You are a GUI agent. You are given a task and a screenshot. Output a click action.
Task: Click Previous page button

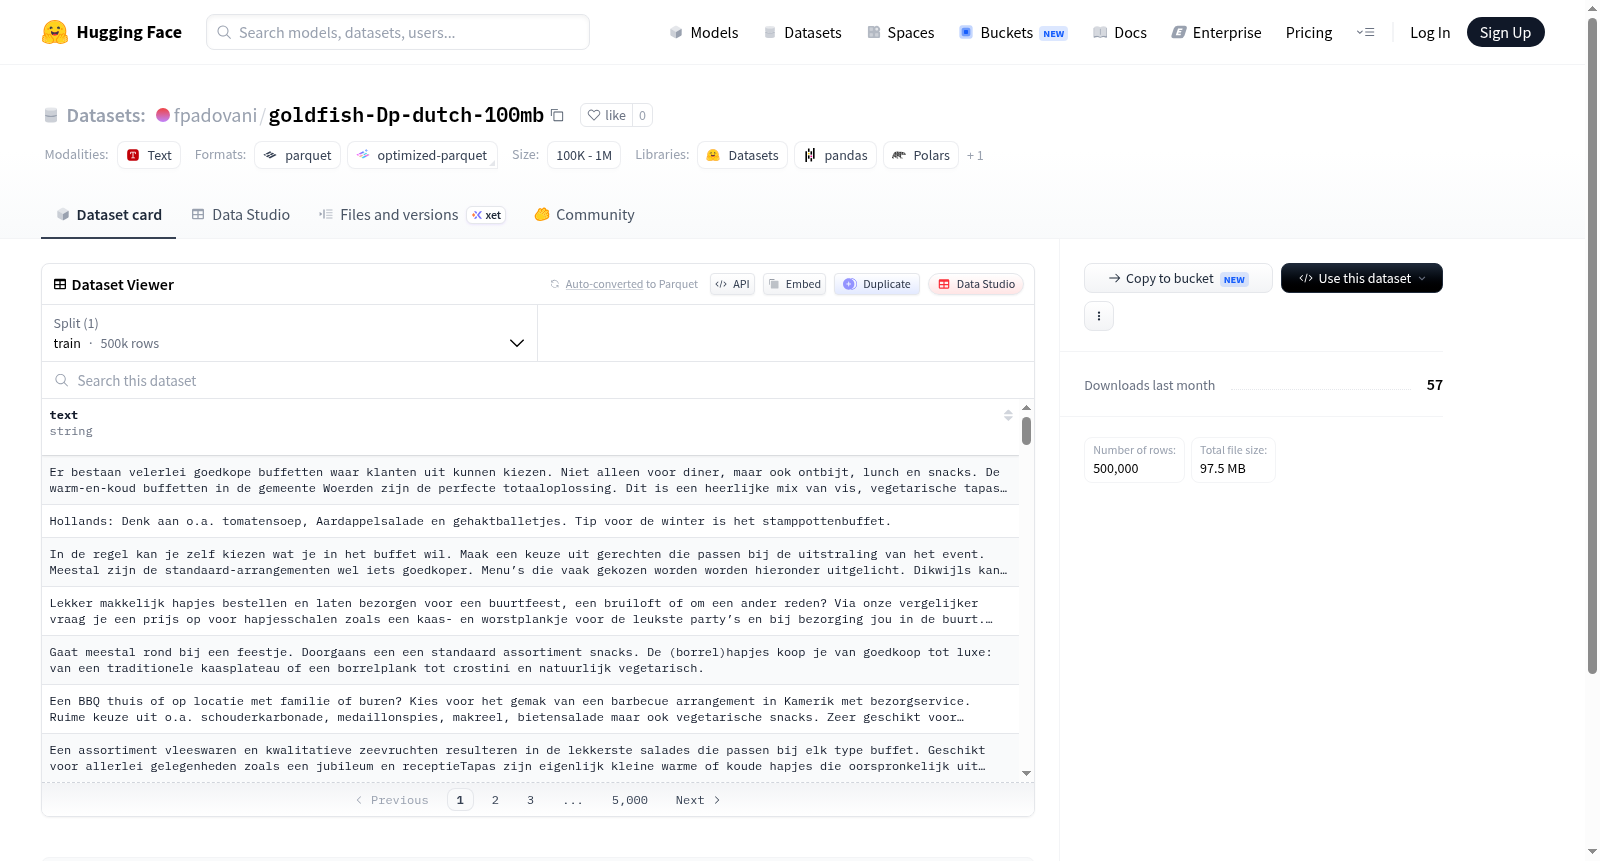click(392, 800)
